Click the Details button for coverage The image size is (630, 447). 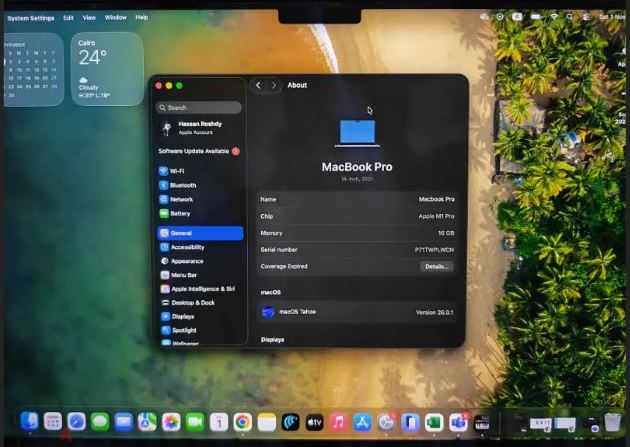coord(436,267)
